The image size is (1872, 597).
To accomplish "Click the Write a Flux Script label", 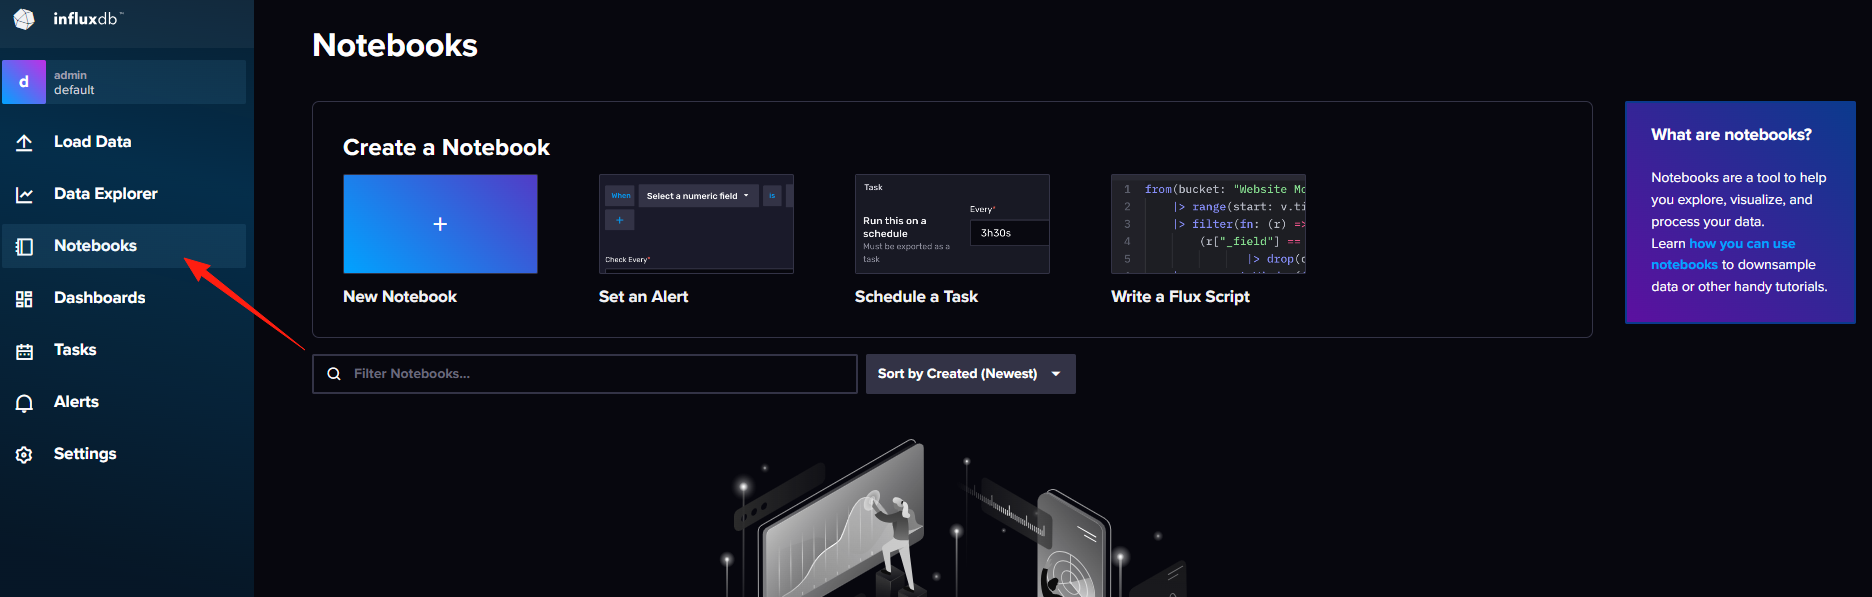I will point(1180,297).
